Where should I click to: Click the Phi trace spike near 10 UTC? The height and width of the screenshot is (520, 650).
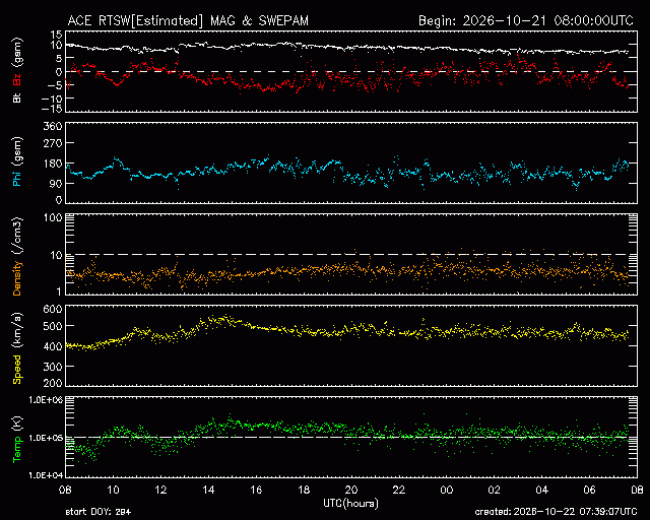(116, 159)
